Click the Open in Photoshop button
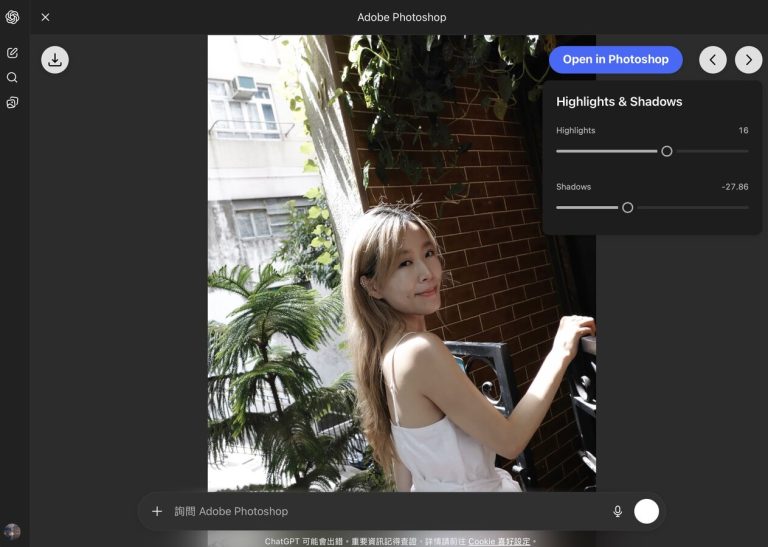Image resolution: width=768 pixels, height=547 pixels. [x=615, y=60]
